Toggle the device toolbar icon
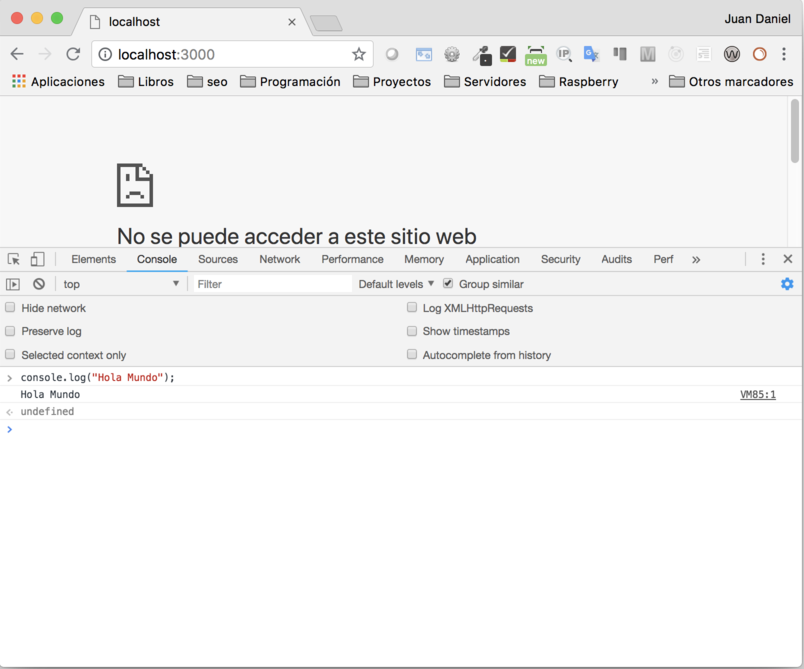 [37, 259]
